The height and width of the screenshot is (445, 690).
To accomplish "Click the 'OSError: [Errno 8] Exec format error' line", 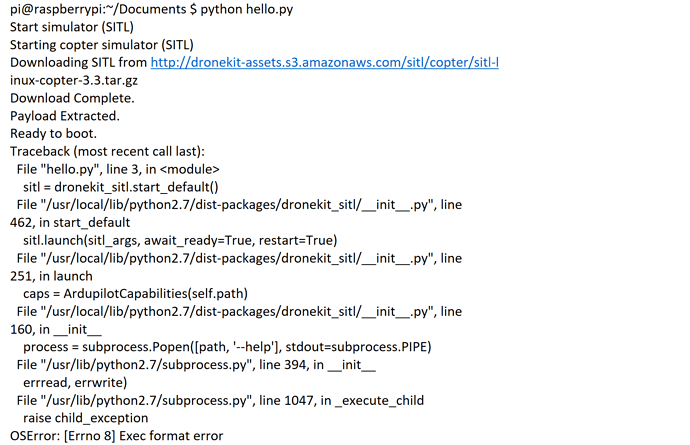I will point(117,436).
